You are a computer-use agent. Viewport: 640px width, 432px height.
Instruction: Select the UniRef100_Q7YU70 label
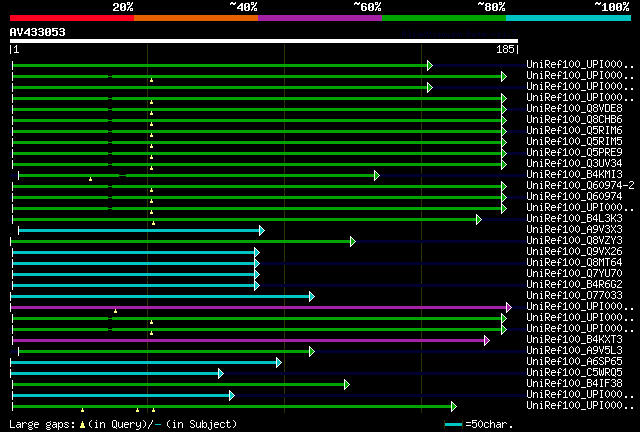[574, 274]
